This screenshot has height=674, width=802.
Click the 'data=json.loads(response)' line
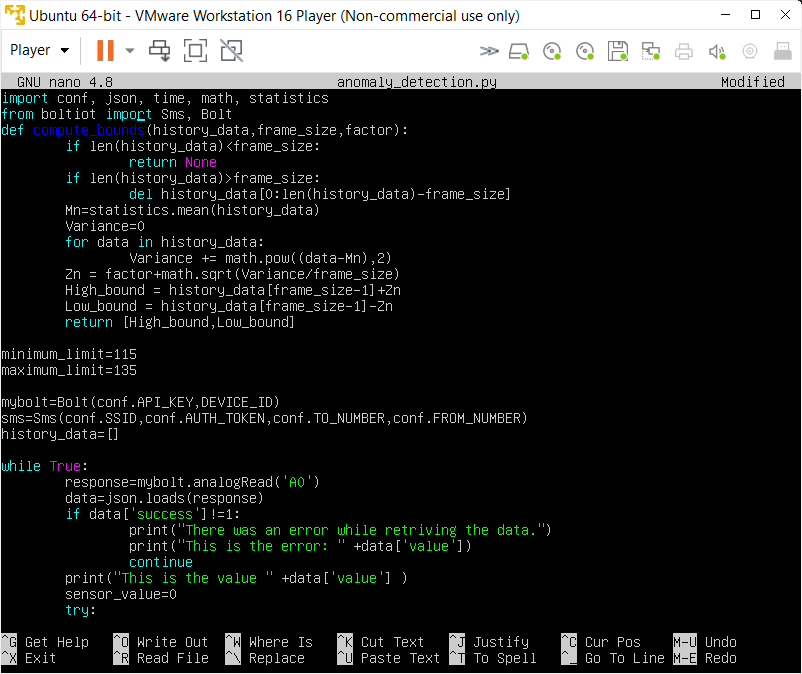click(x=164, y=498)
